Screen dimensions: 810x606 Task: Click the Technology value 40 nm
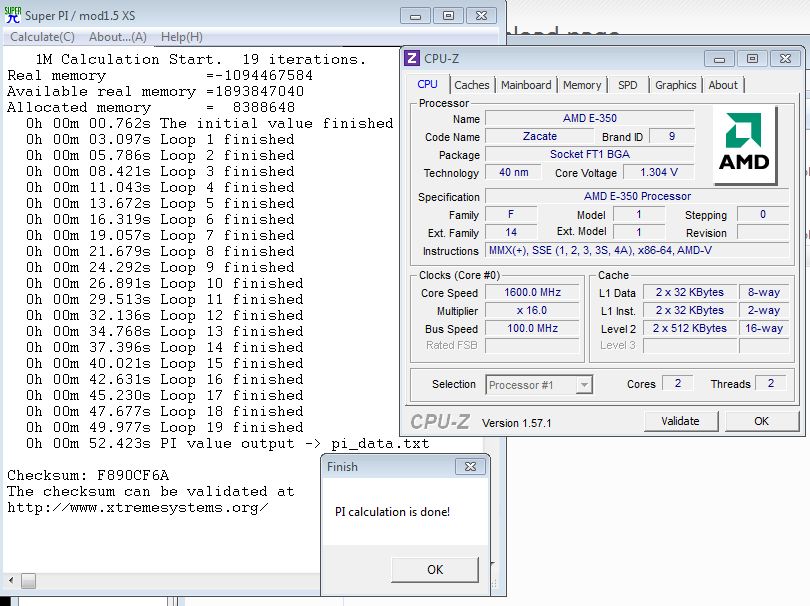point(513,172)
